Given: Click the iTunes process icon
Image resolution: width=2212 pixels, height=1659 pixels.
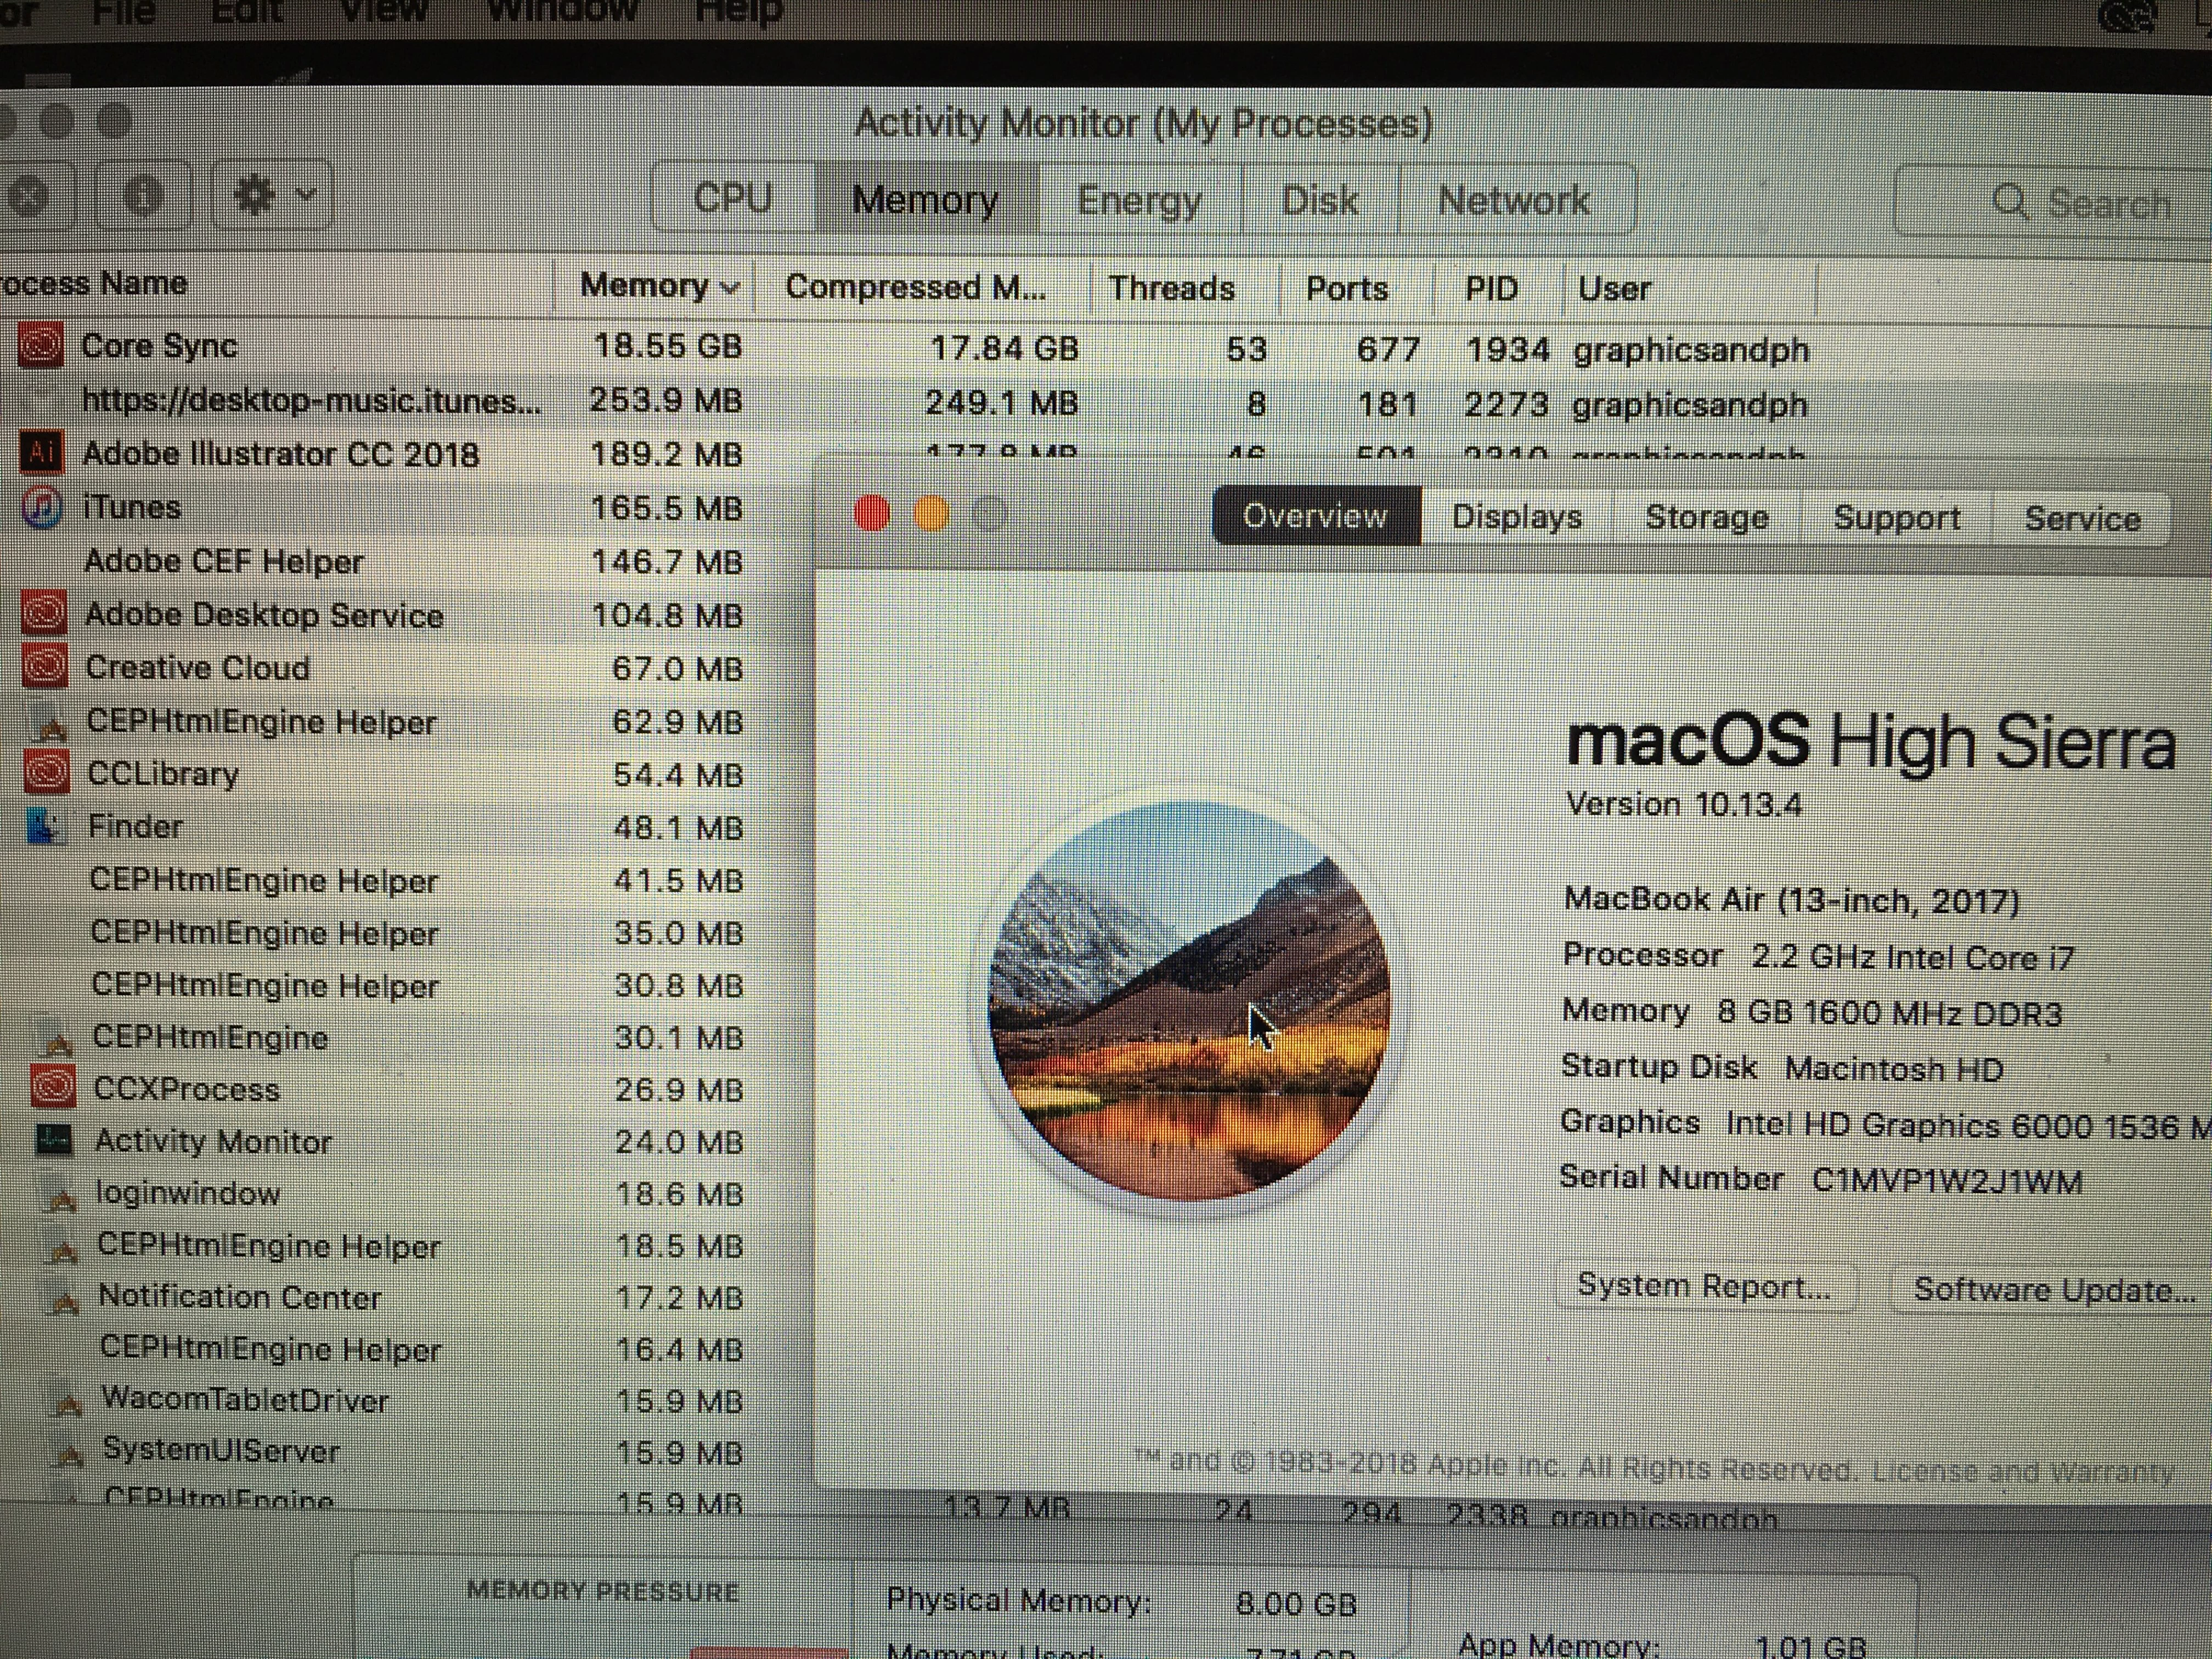Looking at the screenshot, I should pos(41,507).
